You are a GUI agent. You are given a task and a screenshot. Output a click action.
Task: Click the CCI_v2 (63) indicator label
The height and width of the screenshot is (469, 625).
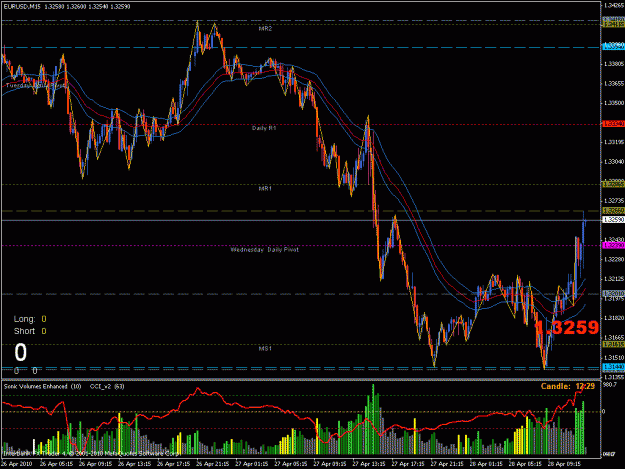(x=107, y=387)
